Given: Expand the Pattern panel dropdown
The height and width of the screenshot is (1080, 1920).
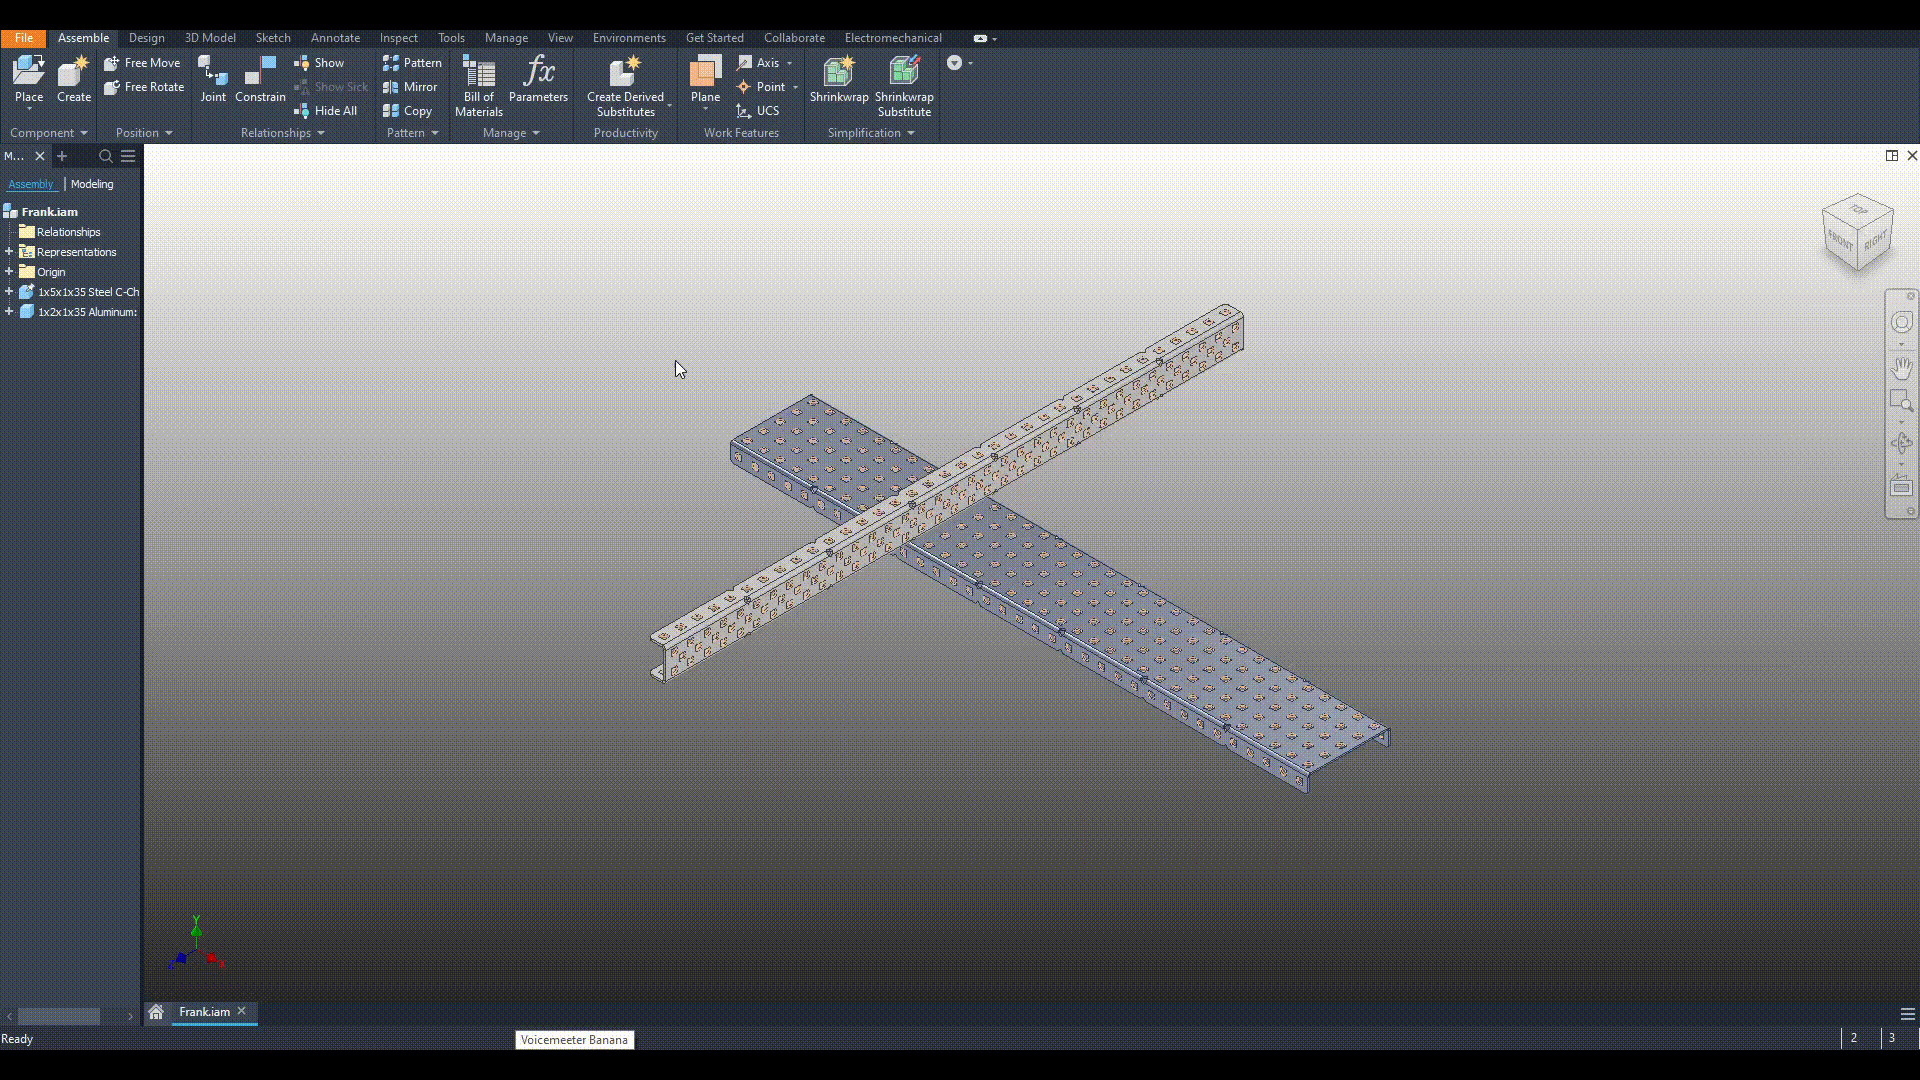Looking at the screenshot, I should pyautogui.click(x=435, y=133).
